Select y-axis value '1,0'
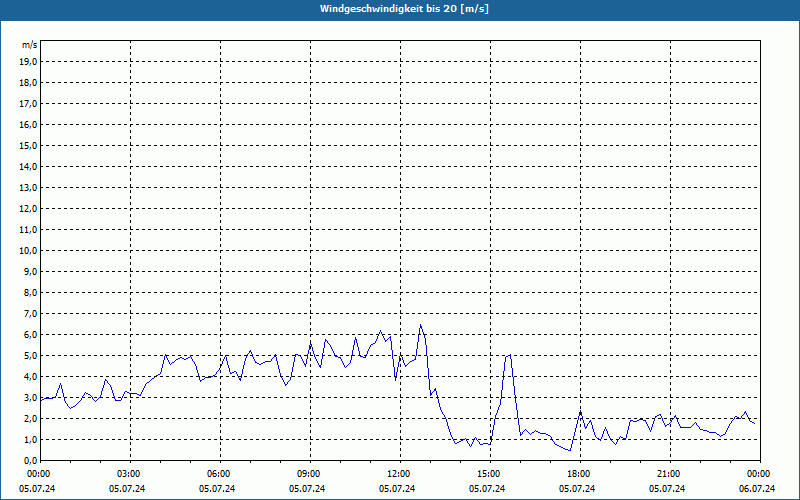The image size is (800, 500). 31,439
